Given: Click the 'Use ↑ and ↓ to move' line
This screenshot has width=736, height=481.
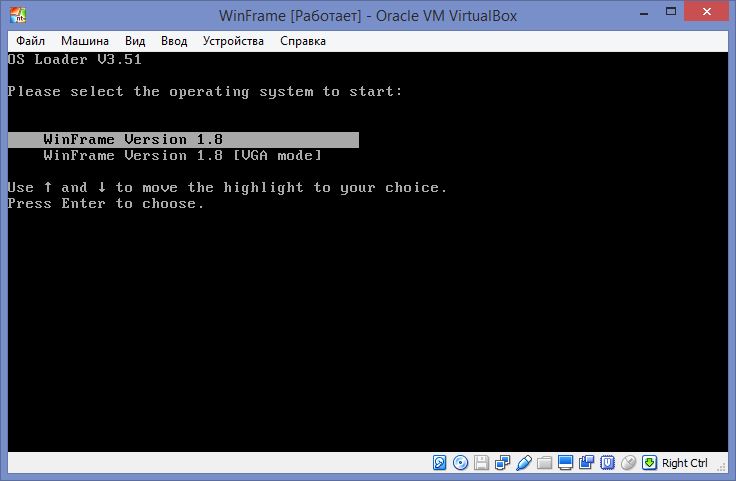Looking at the screenshot, I should click(x=228, y=188).
